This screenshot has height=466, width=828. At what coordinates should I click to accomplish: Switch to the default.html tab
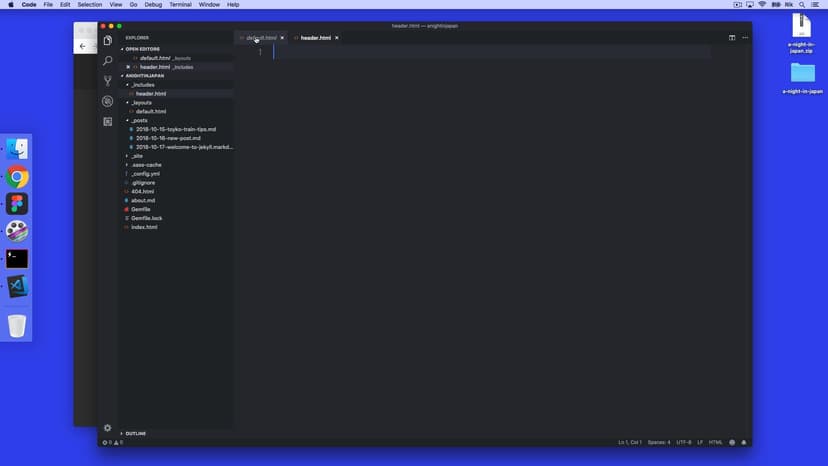click(x=260, y=38)
